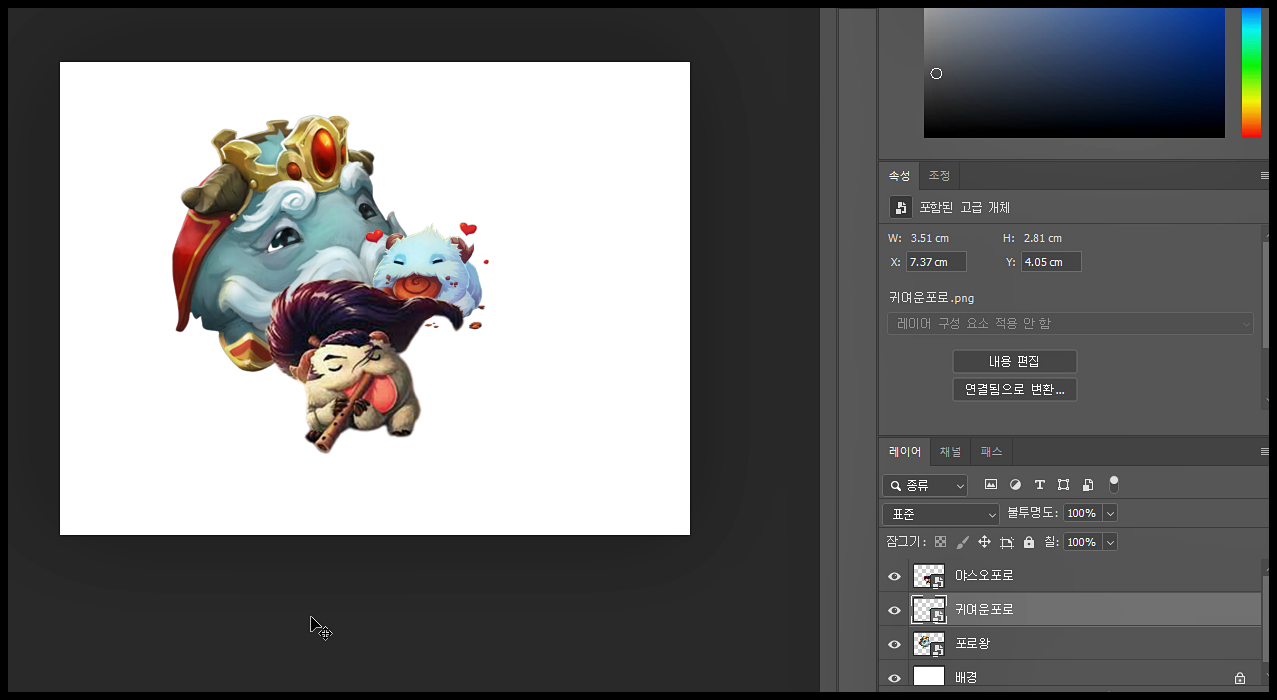Lock image pixels brush icon
This screenshot has height=700, width=1277.
962,542
